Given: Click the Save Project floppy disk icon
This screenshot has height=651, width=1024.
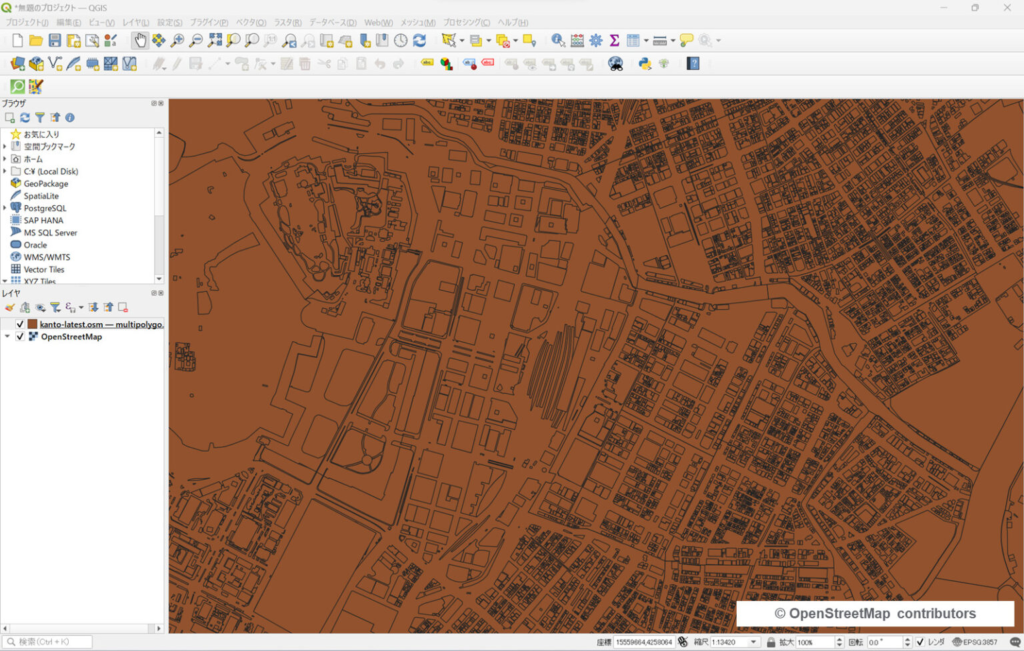Looking at the screenshot, I should (x=55, y=40).
